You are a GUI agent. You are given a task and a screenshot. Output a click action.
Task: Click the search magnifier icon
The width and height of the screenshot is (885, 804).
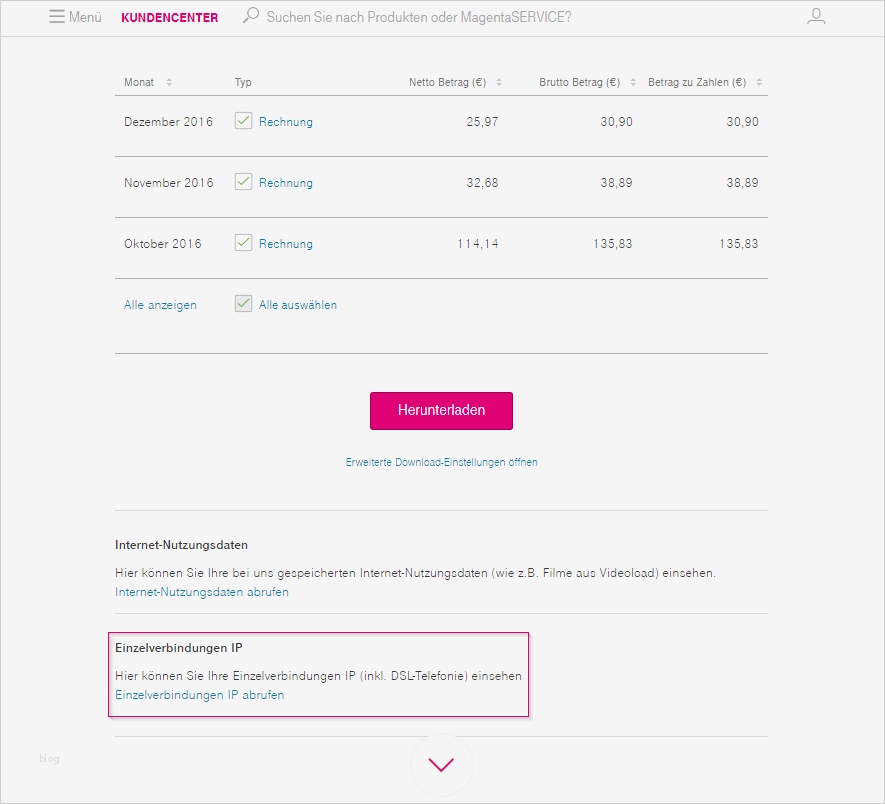[251, 16]
